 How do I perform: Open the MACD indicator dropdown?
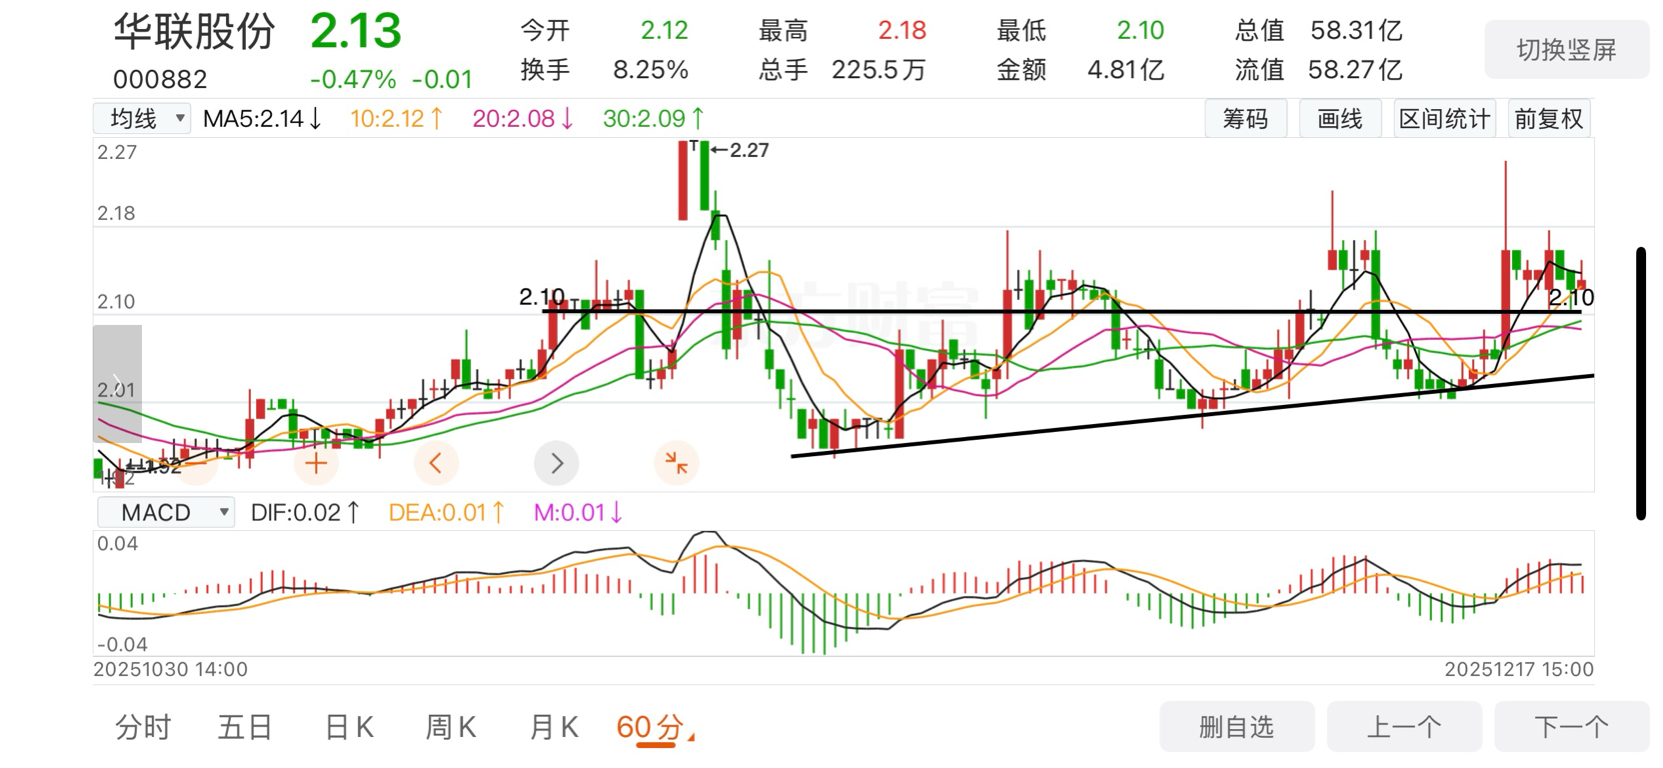pyautogui.click(x=166, y=513)
